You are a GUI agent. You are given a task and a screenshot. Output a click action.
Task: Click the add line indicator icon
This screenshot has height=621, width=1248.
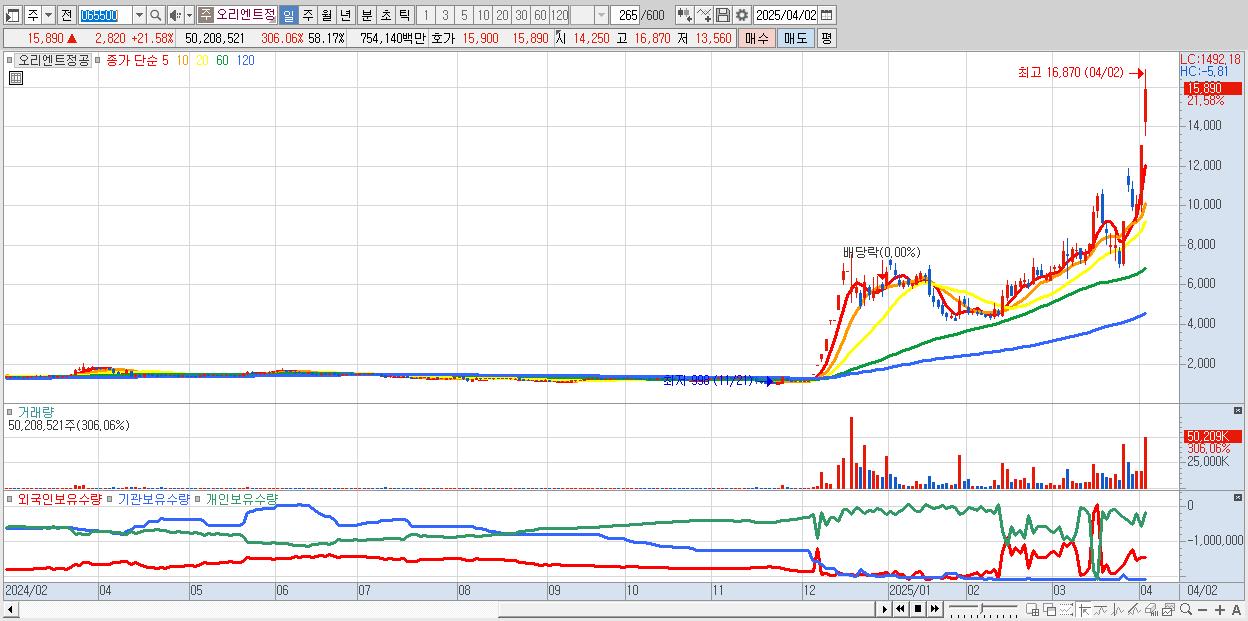click(703, 15)
